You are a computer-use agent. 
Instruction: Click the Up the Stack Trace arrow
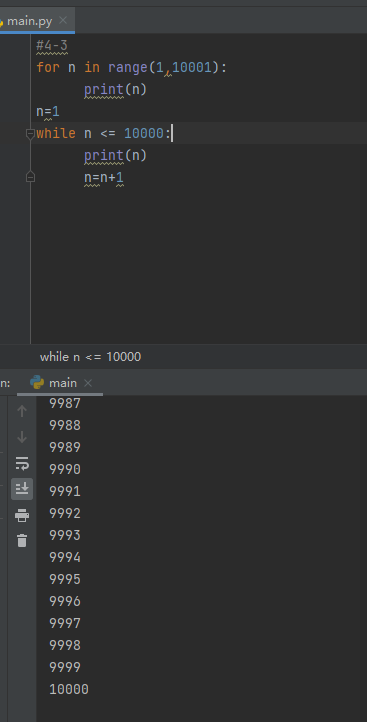tap(22, 411)
